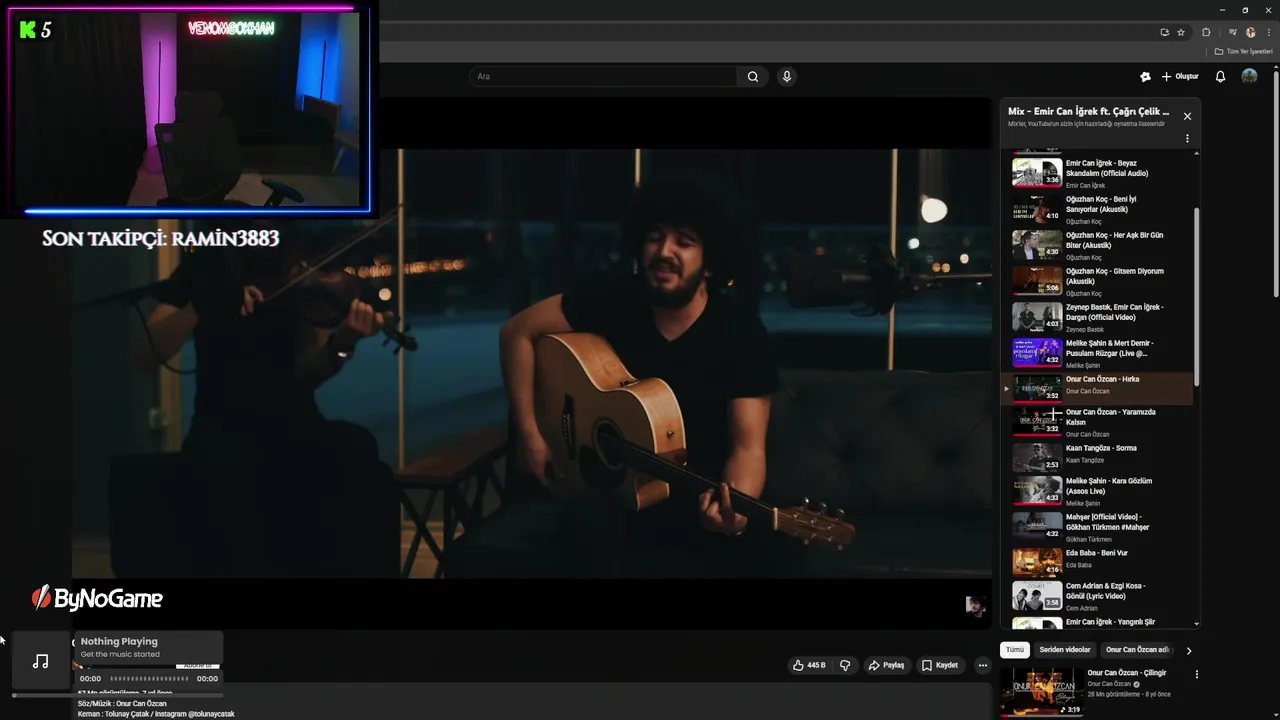Click the Oluştur create button

[1180, 76]
